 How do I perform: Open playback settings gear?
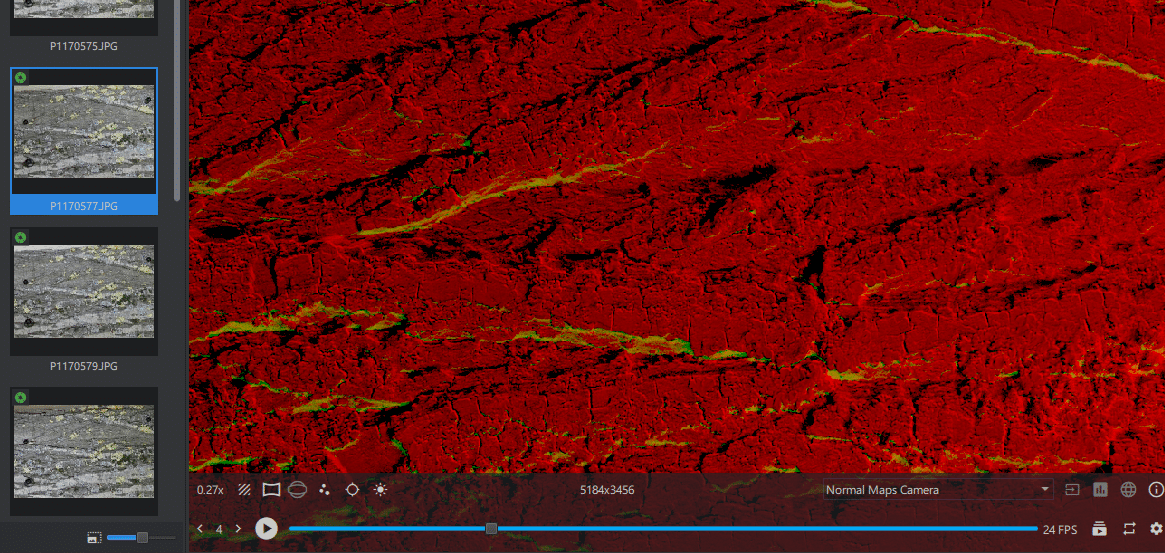click(x=1157, y=529)
